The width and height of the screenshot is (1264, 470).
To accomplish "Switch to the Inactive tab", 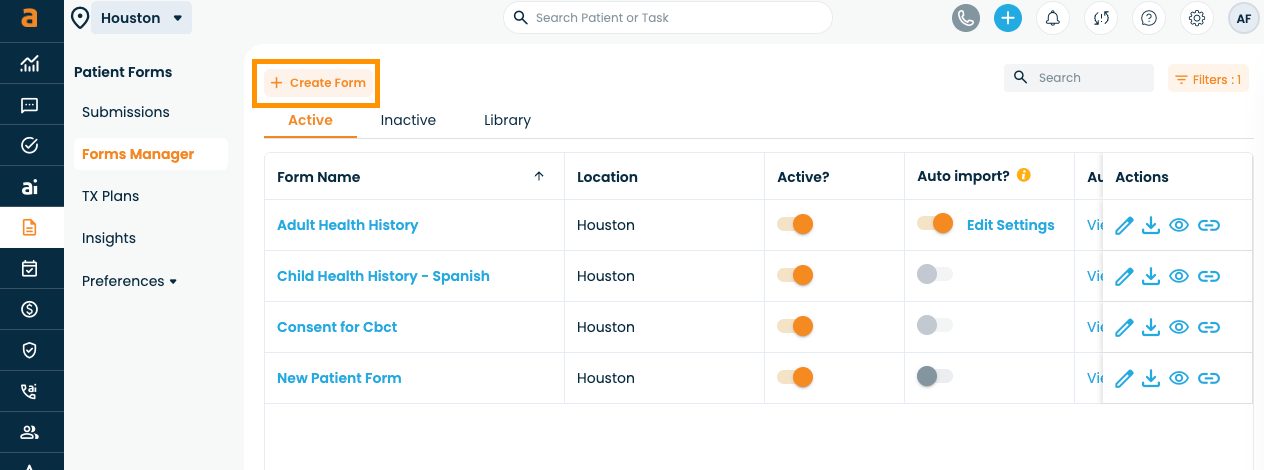I will 408,120.
